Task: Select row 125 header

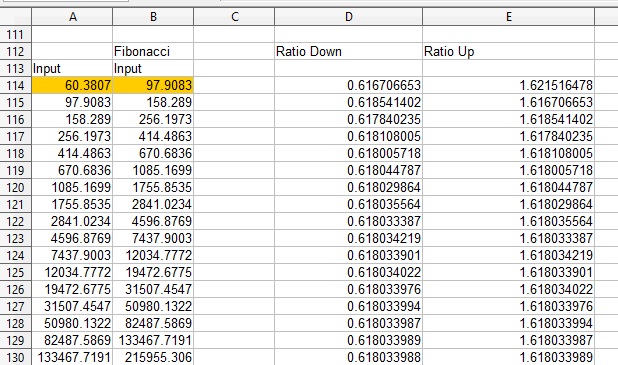Action: 15,272
